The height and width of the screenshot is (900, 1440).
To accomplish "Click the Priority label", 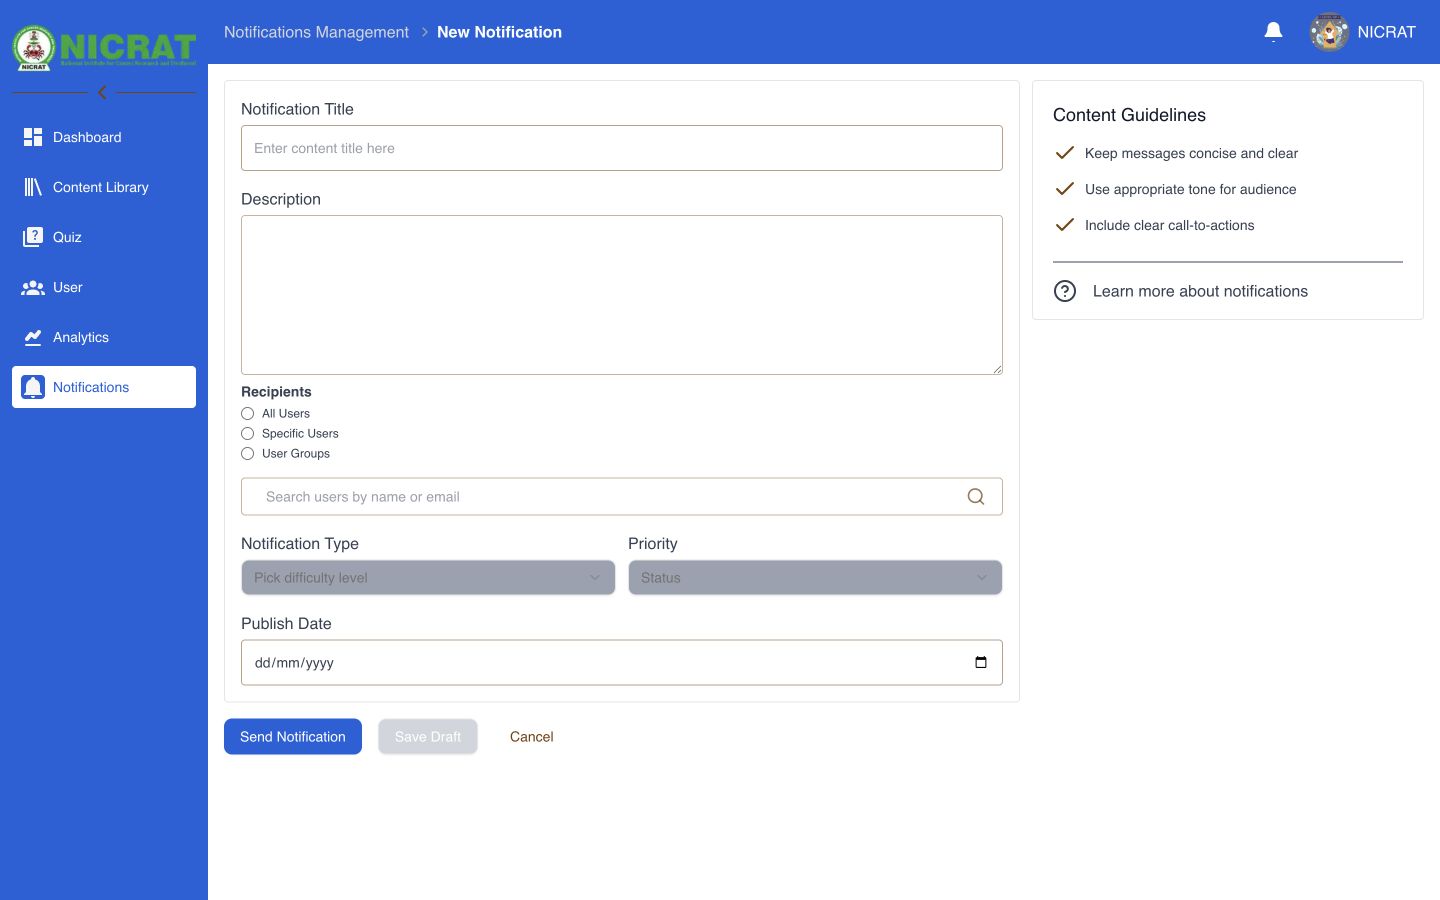I will [x=653, y=544].
